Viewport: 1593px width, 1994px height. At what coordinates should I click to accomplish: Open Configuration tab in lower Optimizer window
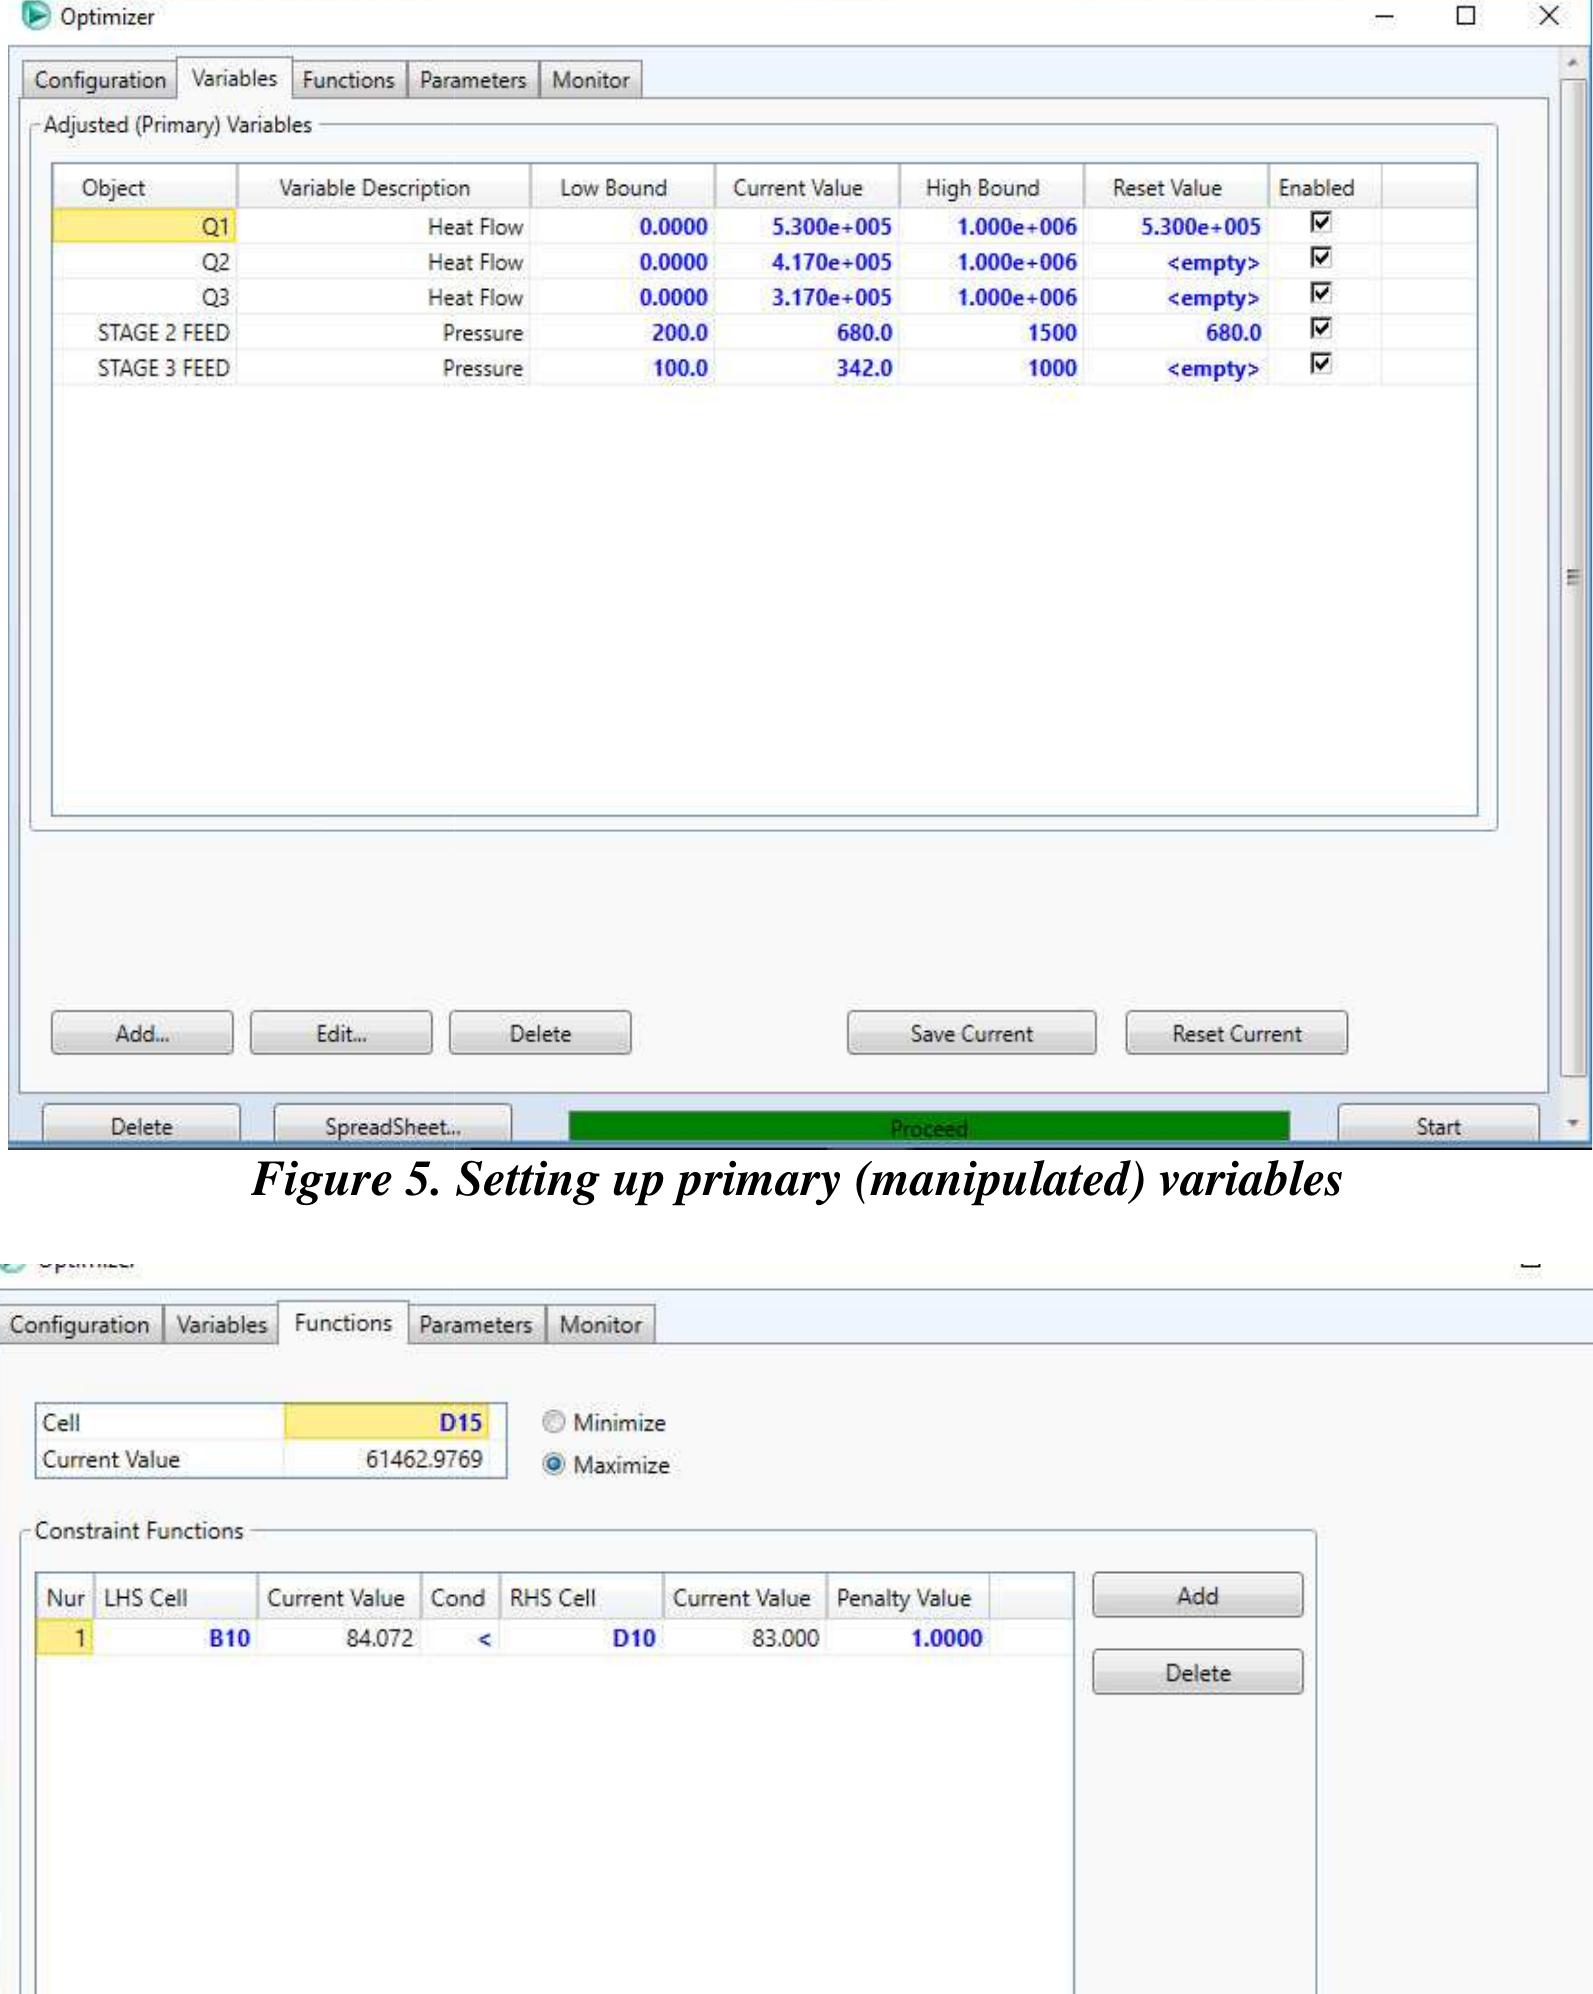coord(80,1324)
